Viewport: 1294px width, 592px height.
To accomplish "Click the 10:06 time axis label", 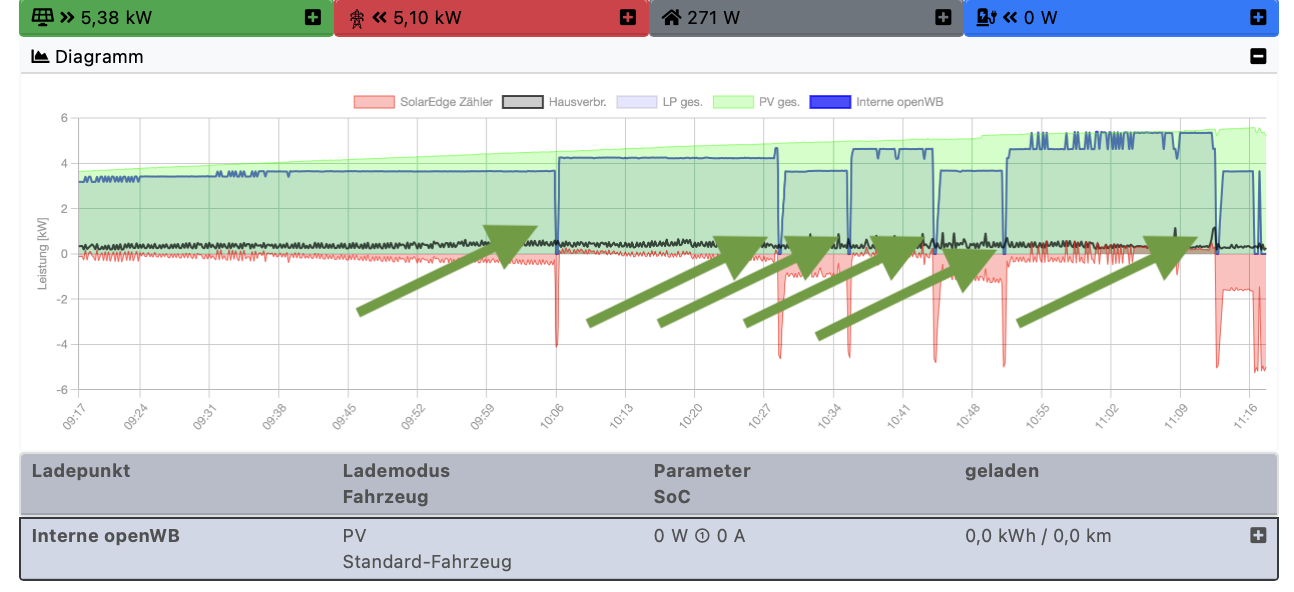I will click(551, 416).
